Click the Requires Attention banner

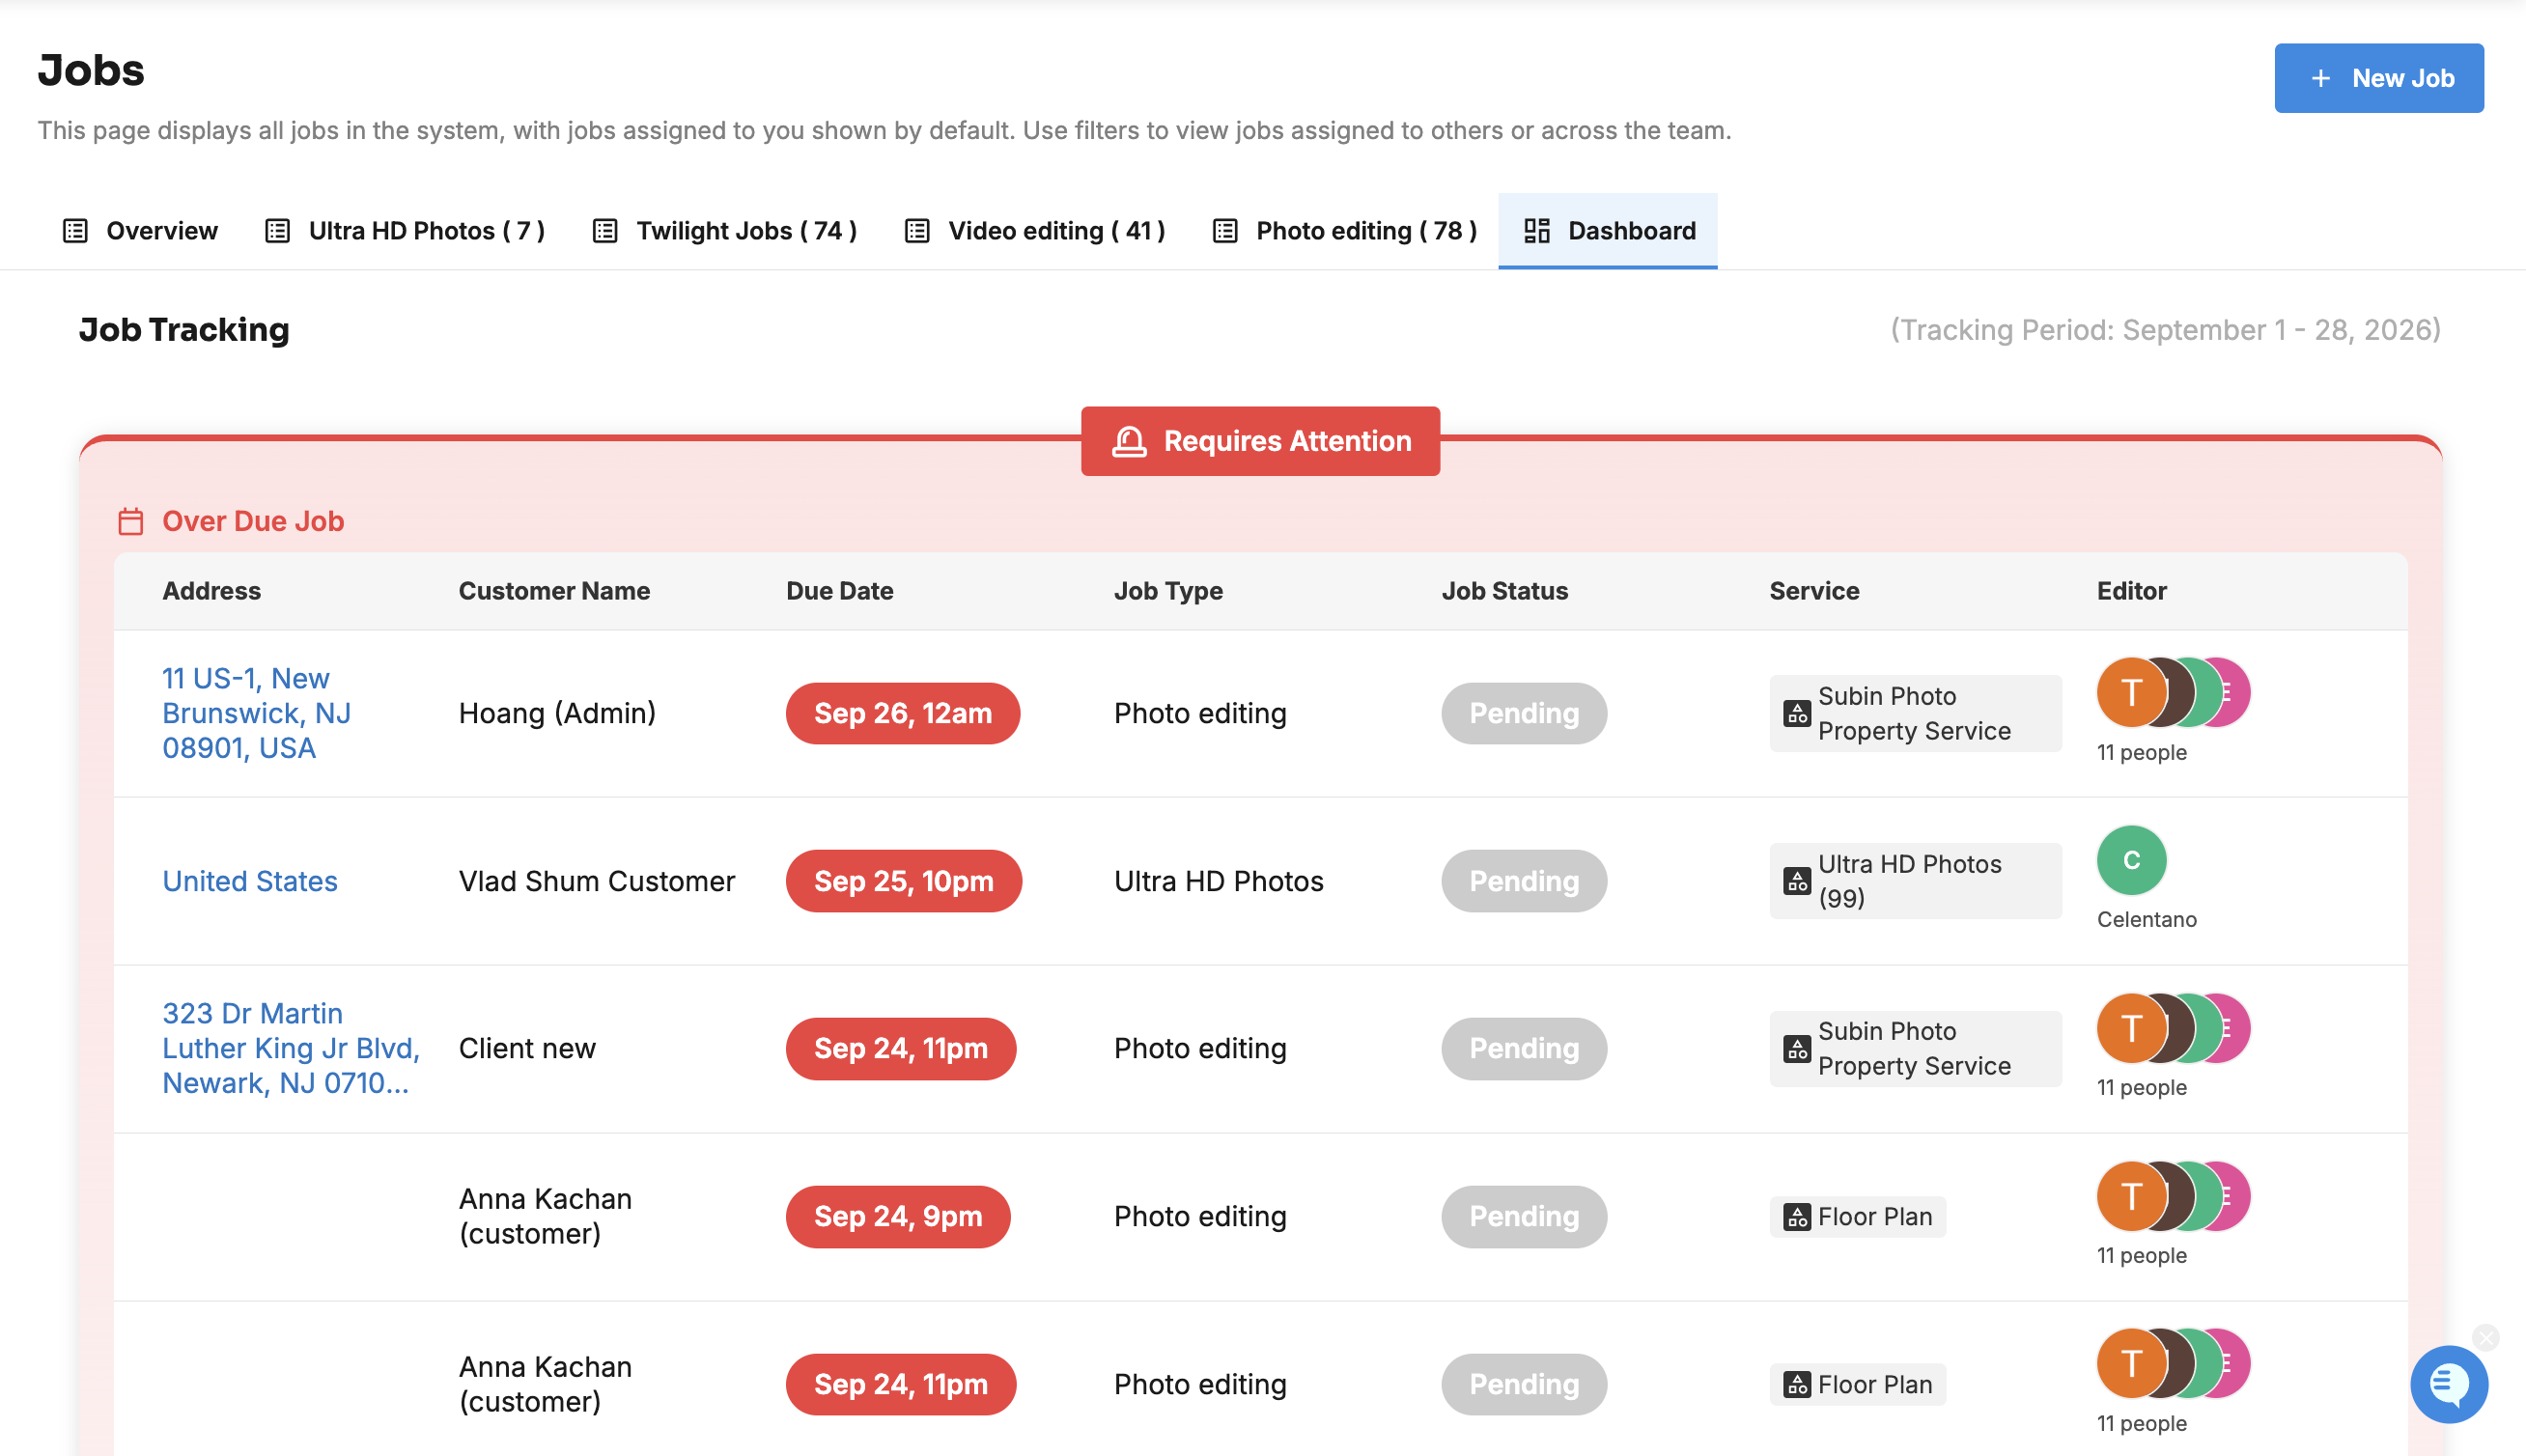click(1260, 441)
